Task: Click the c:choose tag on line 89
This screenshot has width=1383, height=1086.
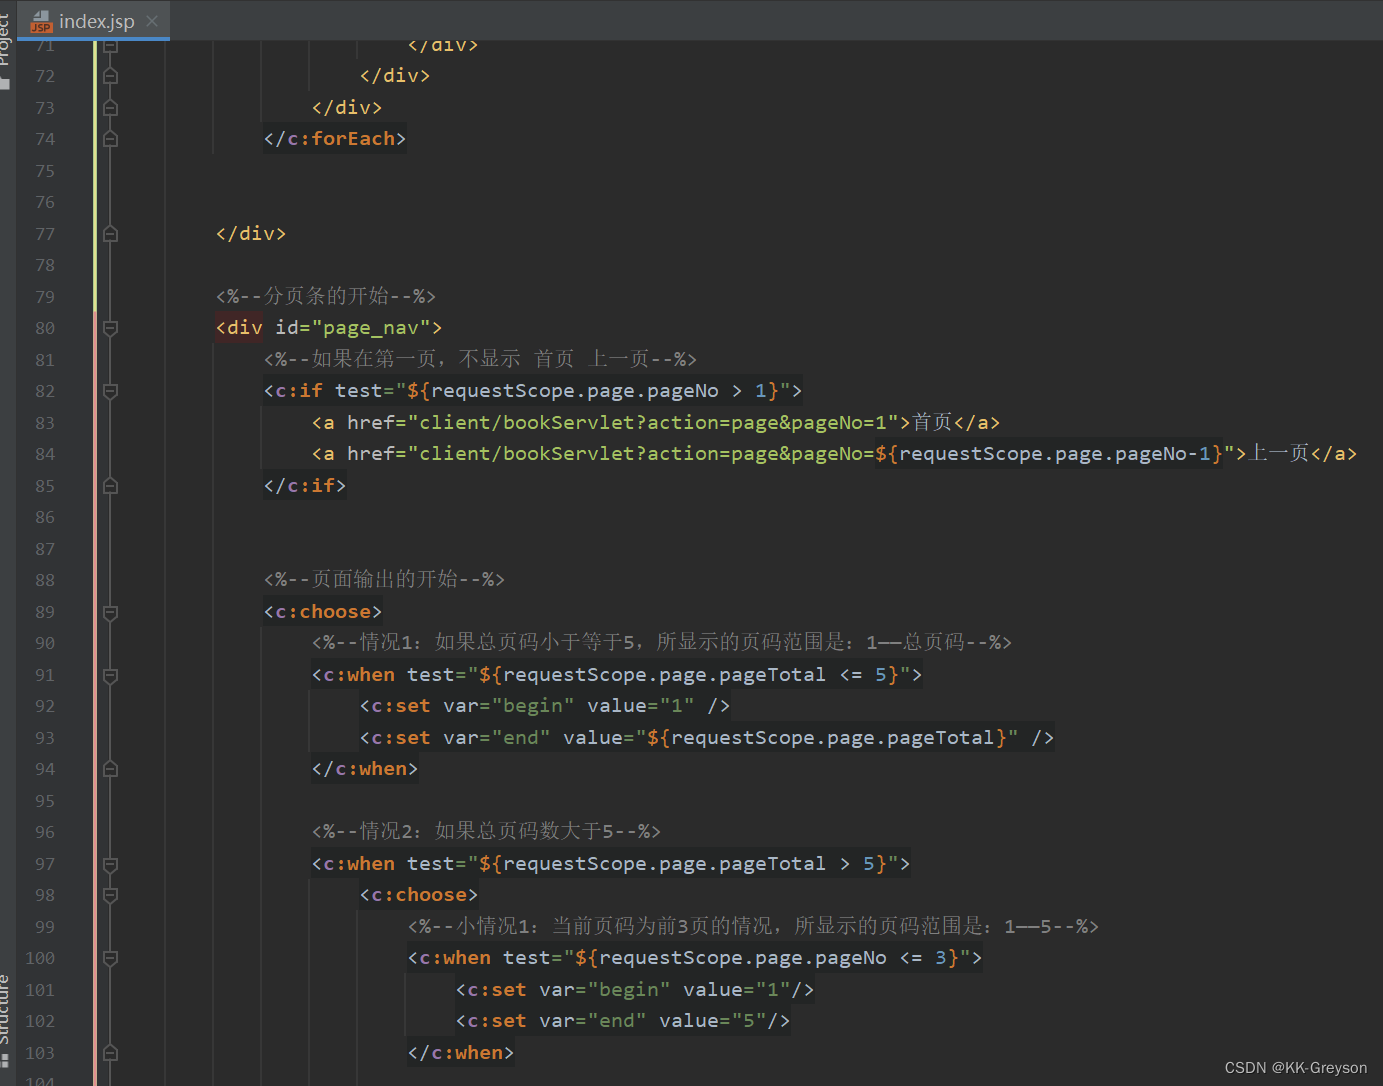Action: [x=323, y=612]
